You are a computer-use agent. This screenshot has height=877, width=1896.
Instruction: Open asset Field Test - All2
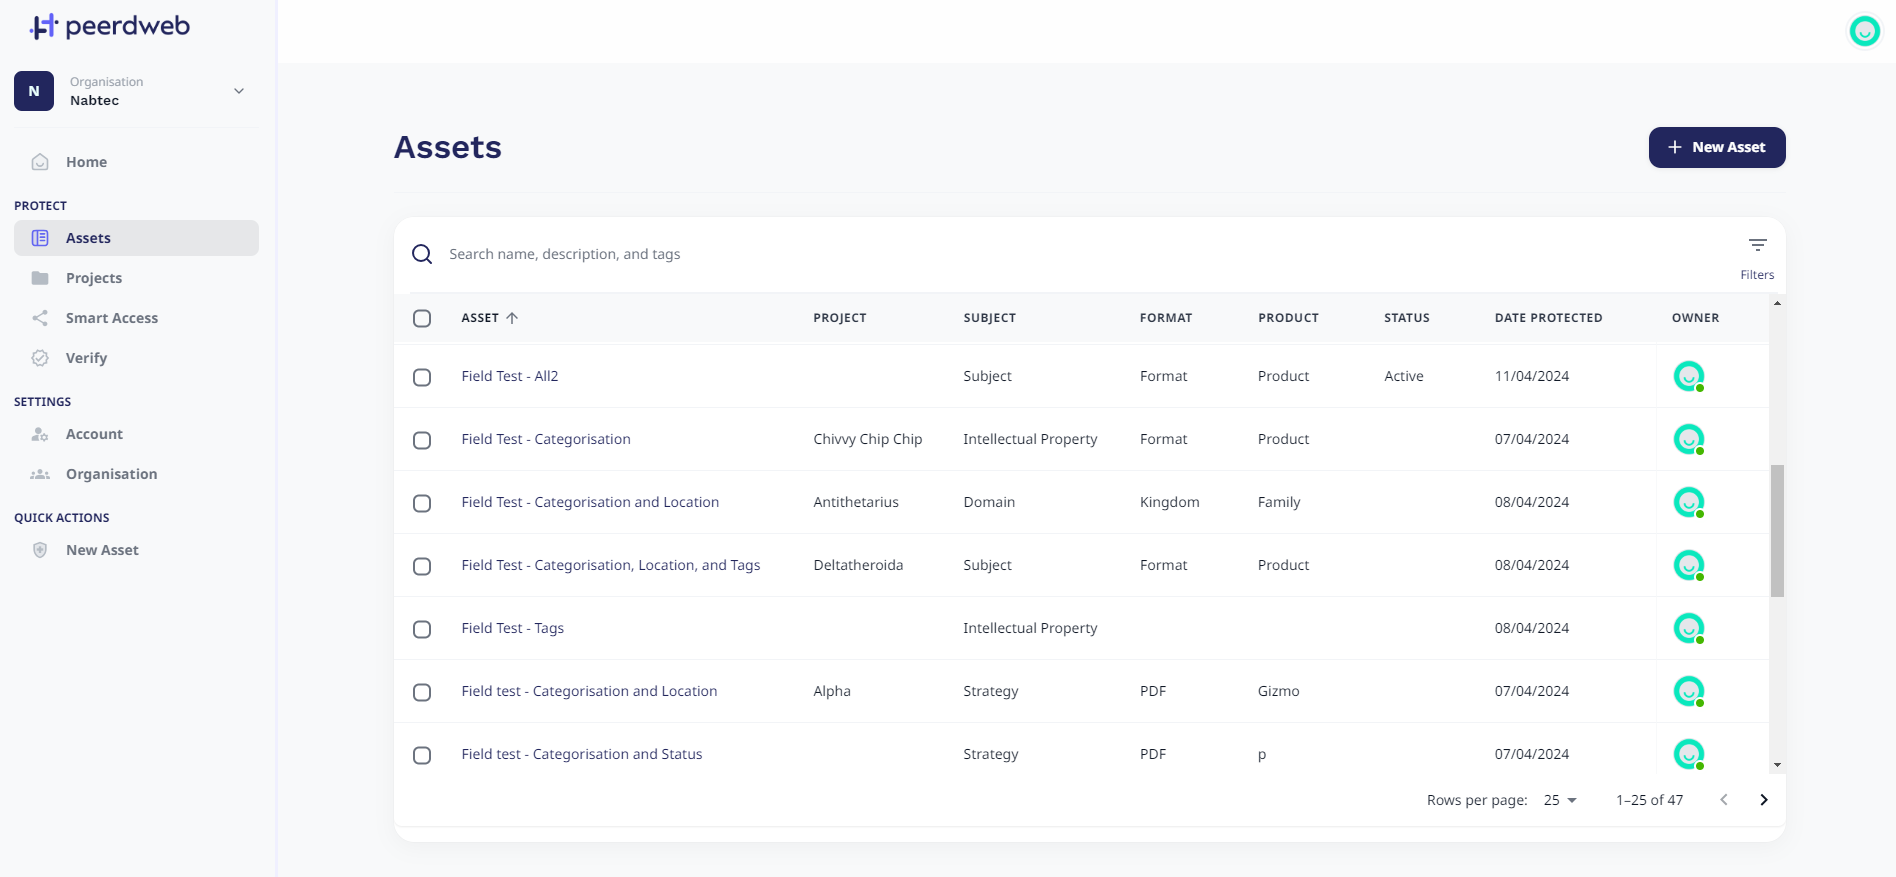(x=510, y=376)
